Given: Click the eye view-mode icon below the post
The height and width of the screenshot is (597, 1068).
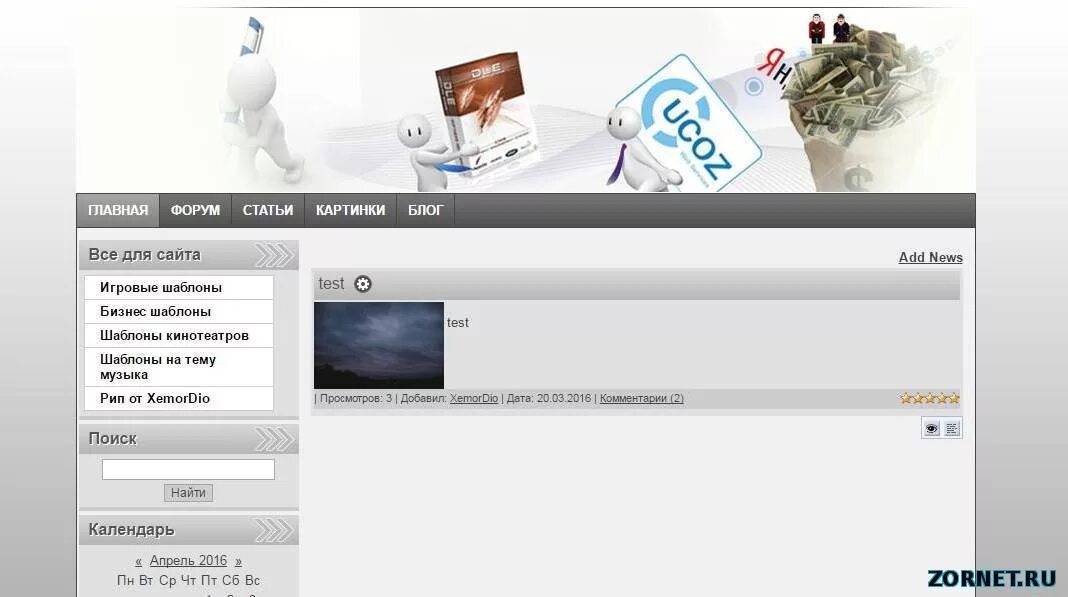Looking at the screenshot, I should click(x=931, y=428).
